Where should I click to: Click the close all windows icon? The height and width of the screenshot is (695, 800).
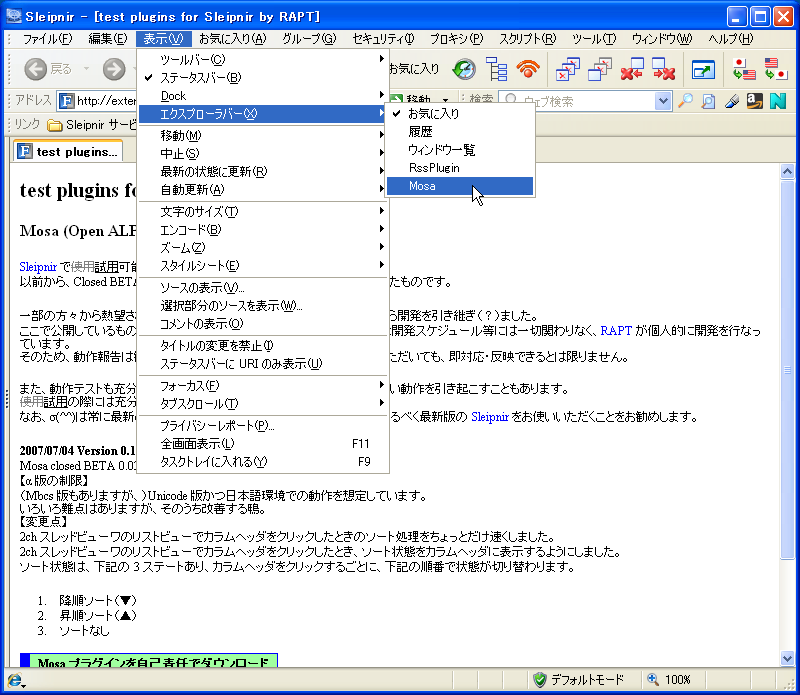(x=567, y=69)
